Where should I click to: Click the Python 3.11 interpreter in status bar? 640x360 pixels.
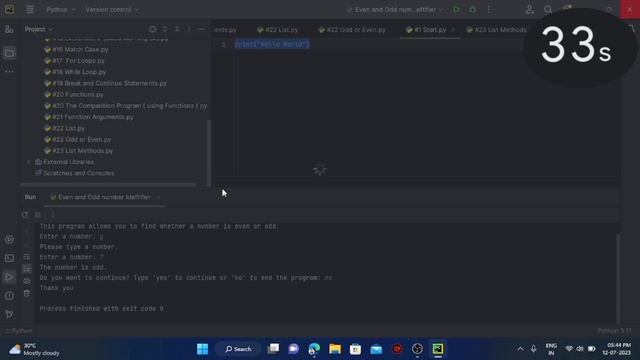click(614, 331)
